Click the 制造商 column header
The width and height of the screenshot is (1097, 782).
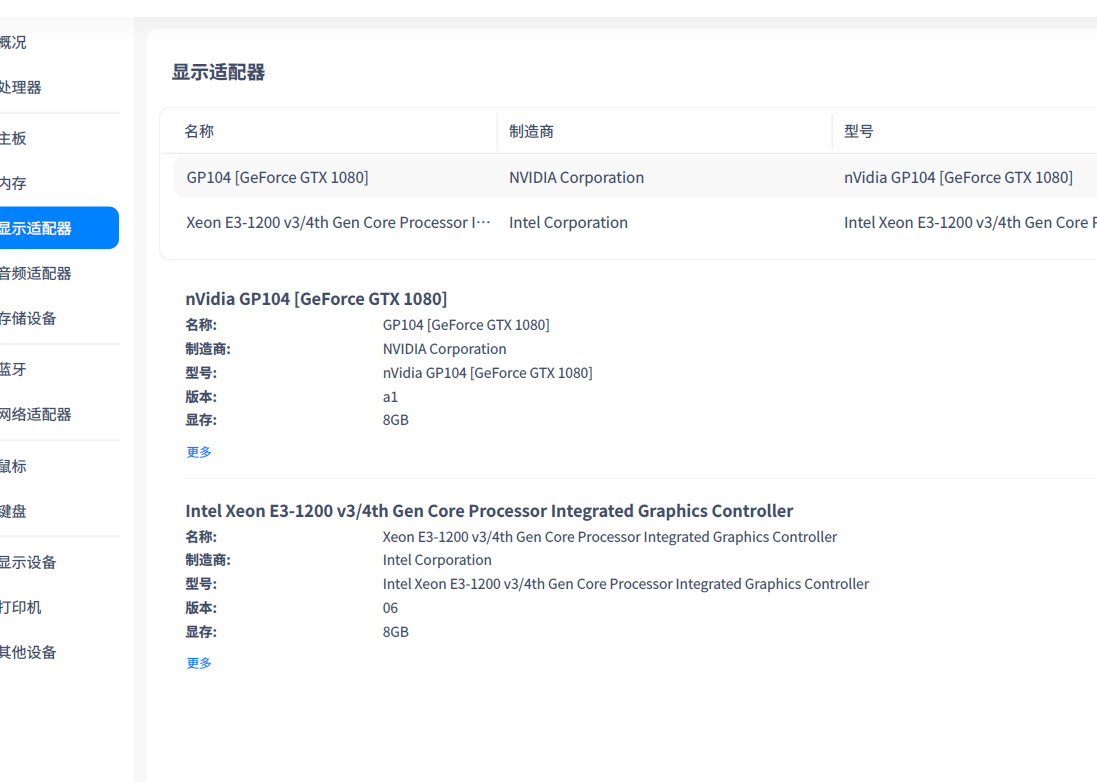point(531,131)
